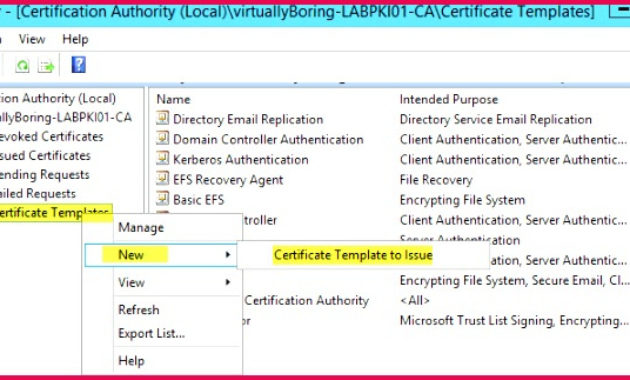Image resolution: width=630 pixels, height=380 pixels.
Task: Click the blue Help toolbar icon
Action: pyautogui.click(x=78, y=65)
